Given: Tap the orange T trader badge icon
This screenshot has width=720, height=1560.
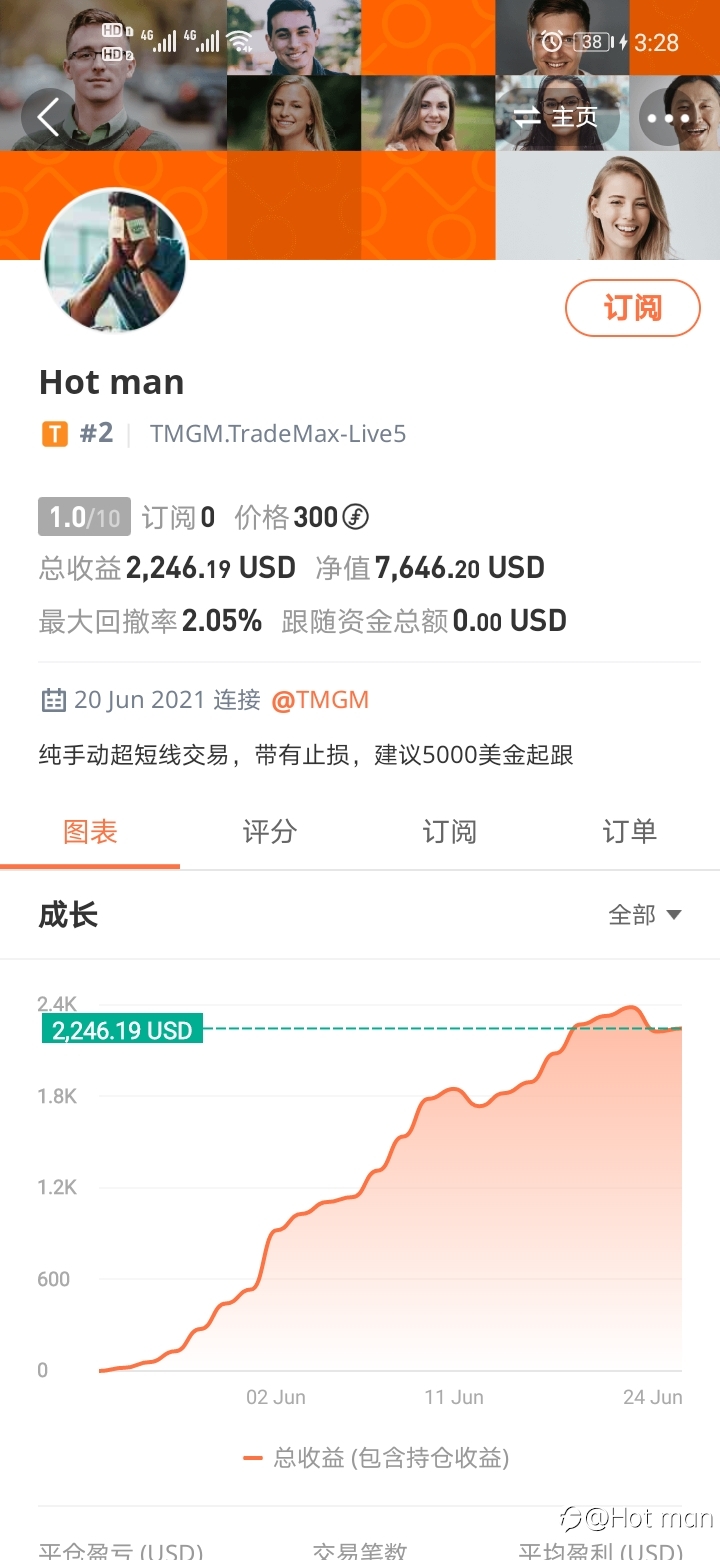Looking at the screenshot, I should pos(54,434).
